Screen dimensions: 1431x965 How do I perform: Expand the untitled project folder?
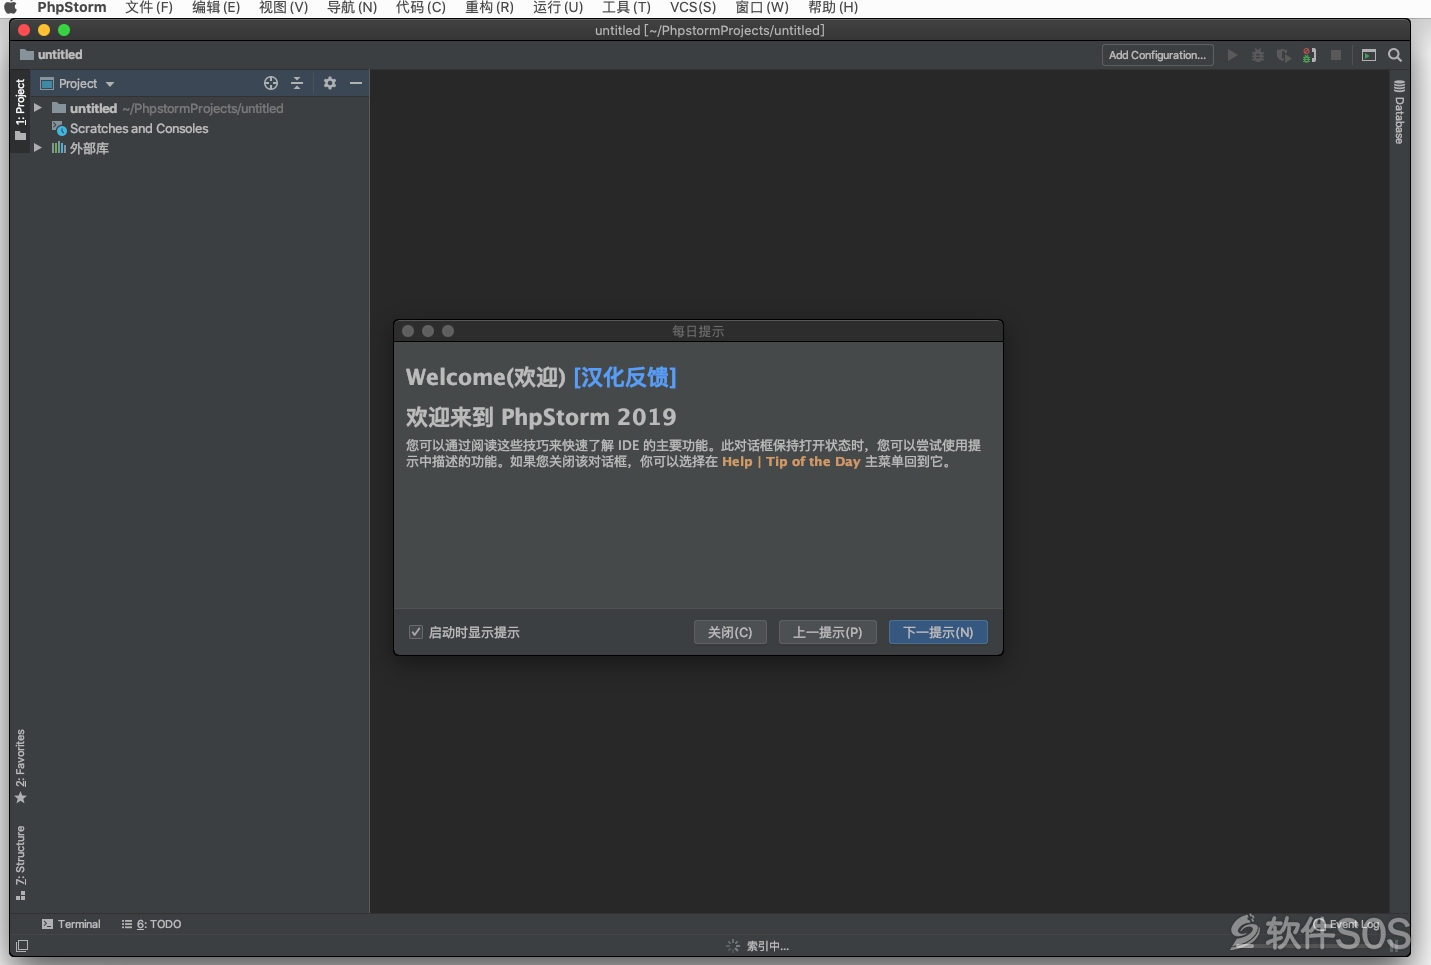tap(38, 108)
